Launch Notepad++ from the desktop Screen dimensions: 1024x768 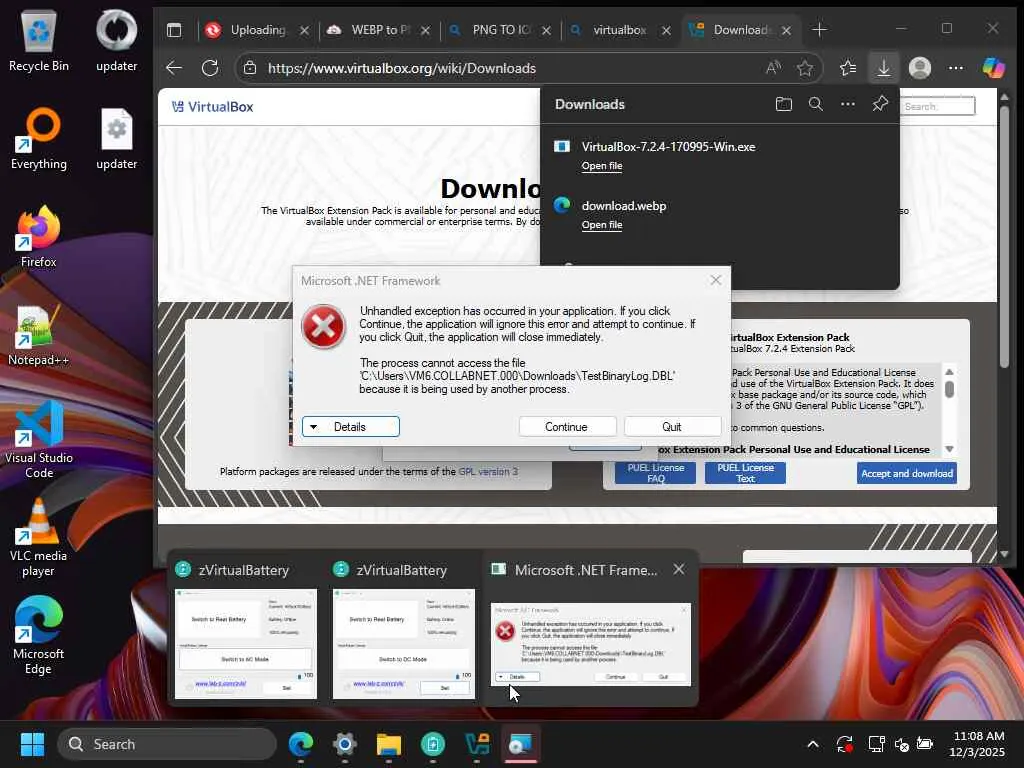[x=39, y=334]
